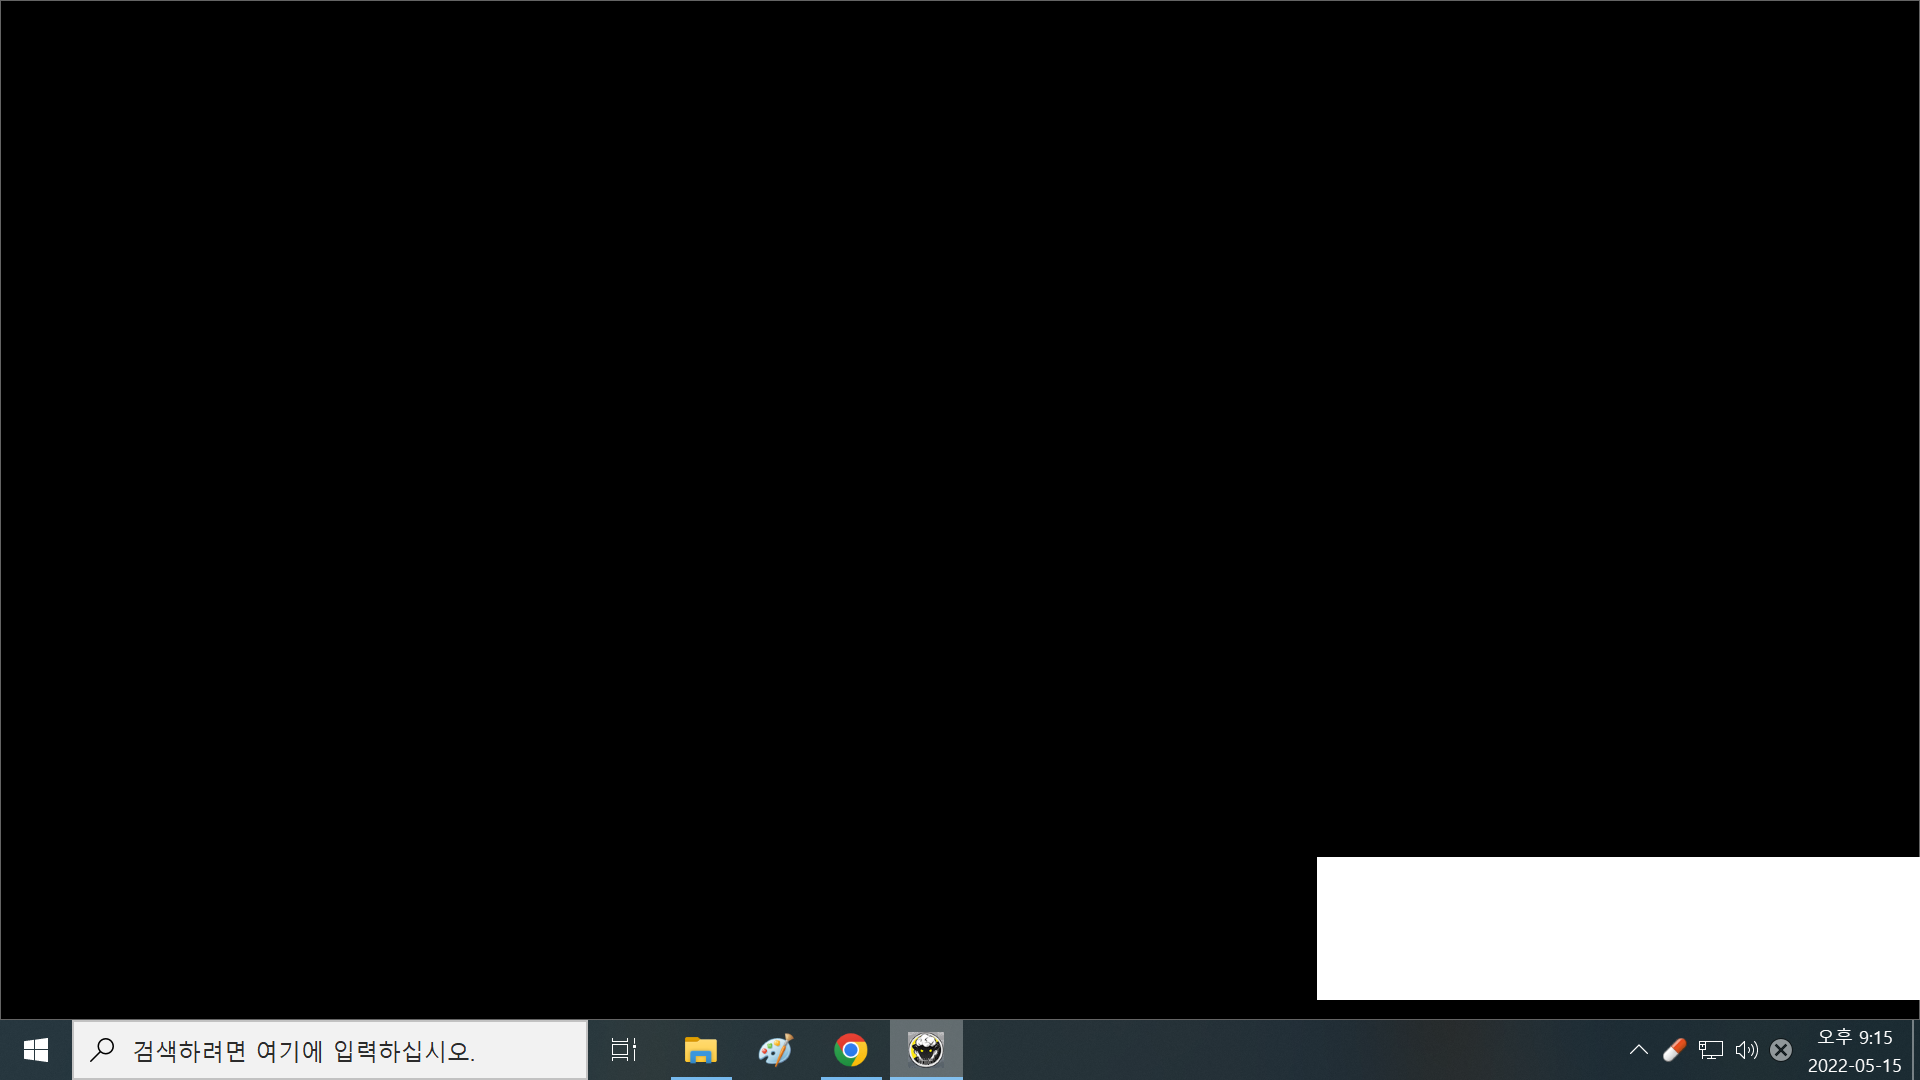Open network status tray icon
This screenshot has width=1920, height=1080.
[x=1711, y=1050]
